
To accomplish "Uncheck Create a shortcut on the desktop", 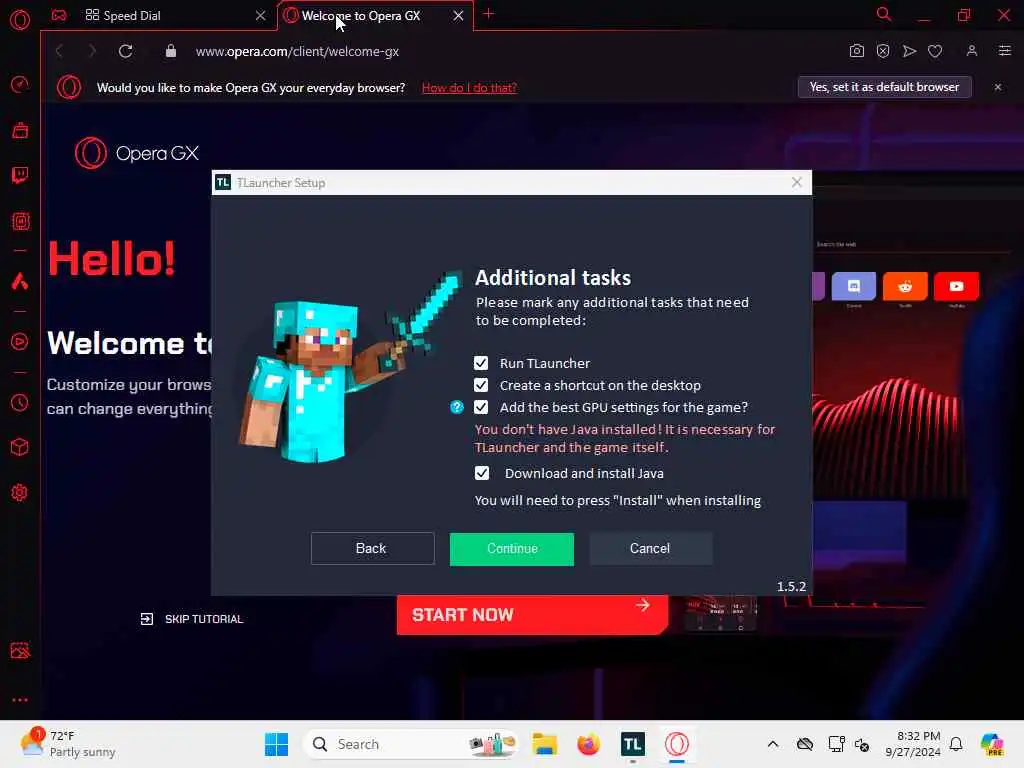I will click(481, 385).
